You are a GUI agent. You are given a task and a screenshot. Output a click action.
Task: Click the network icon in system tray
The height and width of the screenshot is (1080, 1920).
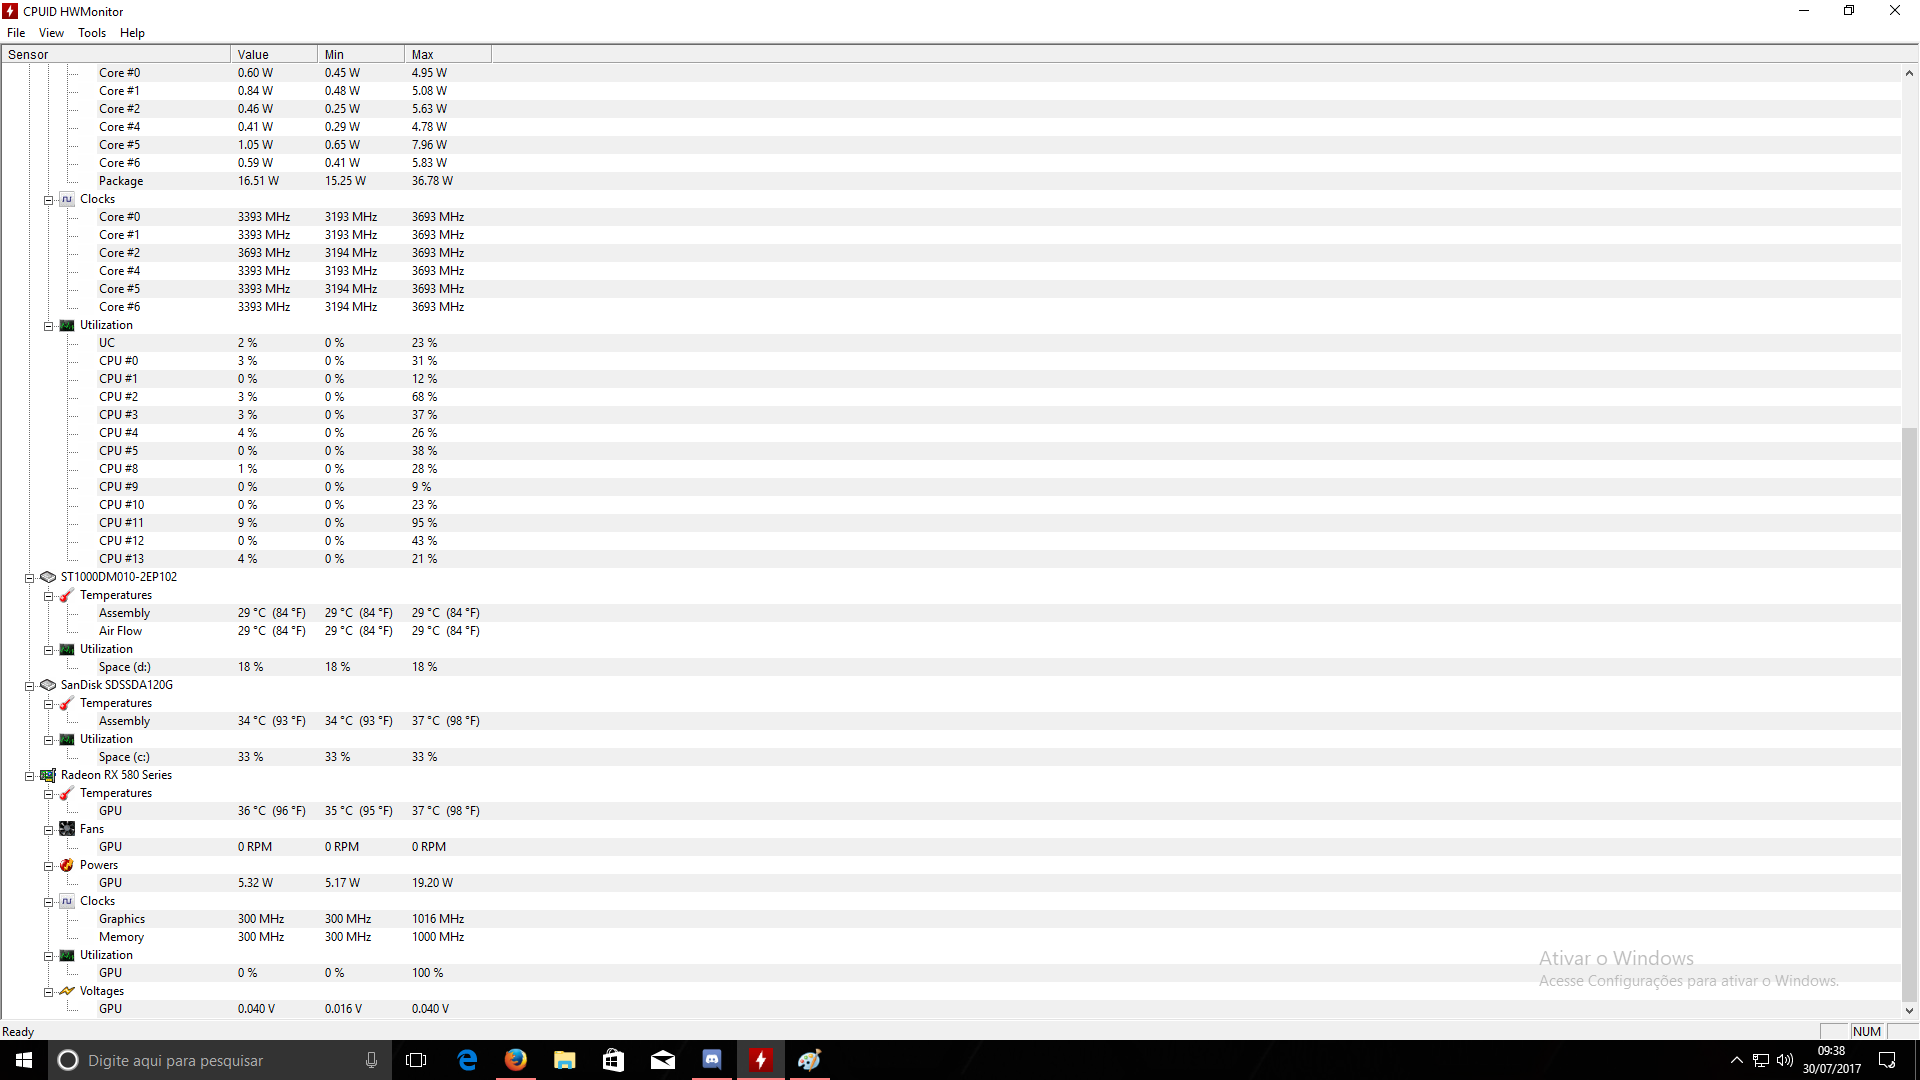[x=1761, y=1060]
